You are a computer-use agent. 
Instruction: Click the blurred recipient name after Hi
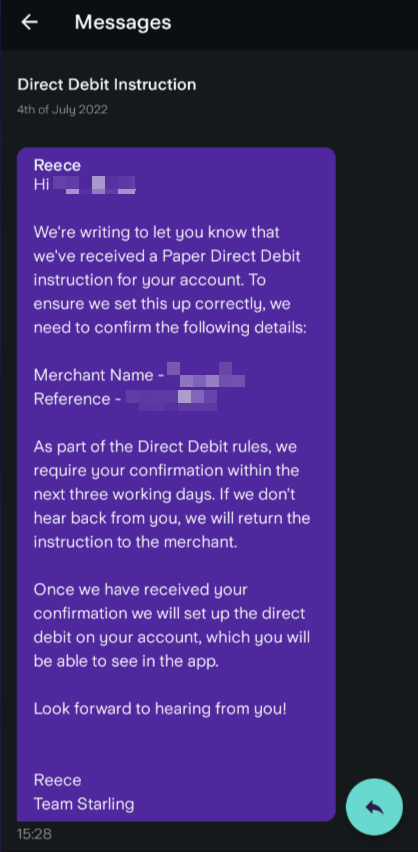point(94,185)
